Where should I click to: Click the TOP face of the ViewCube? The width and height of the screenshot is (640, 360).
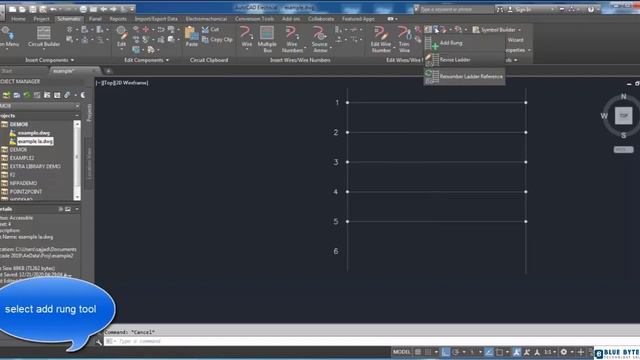point(623,116)
